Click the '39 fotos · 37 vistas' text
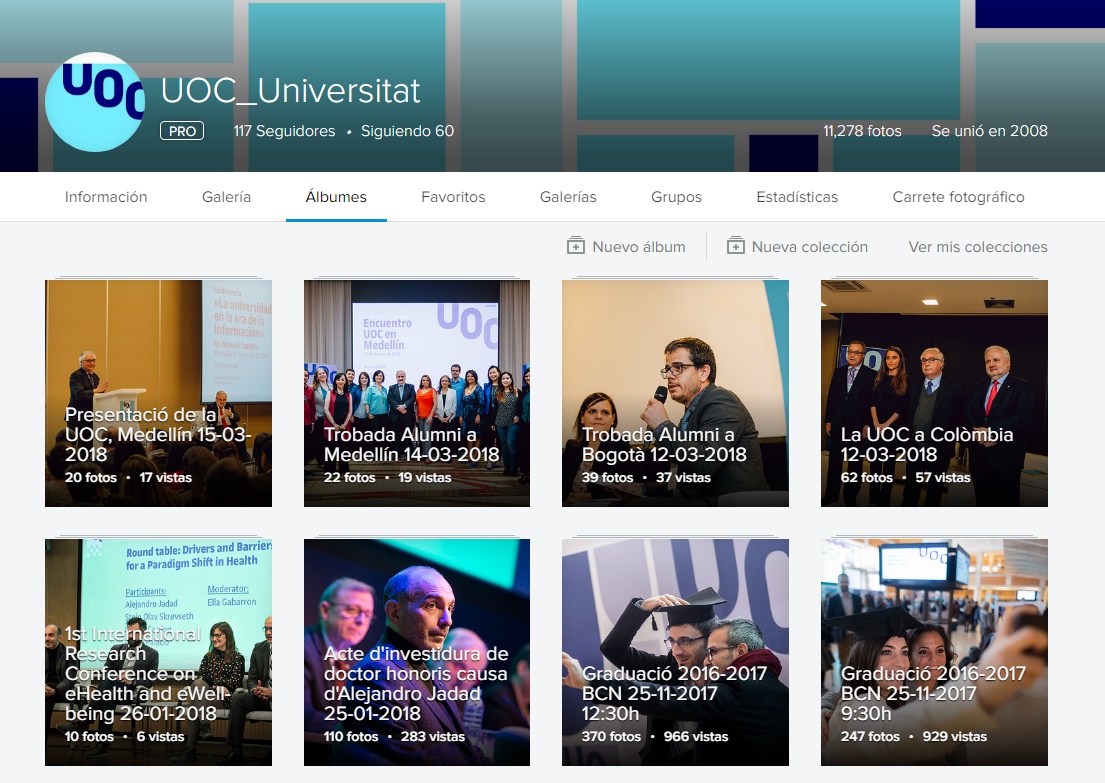 646,477
